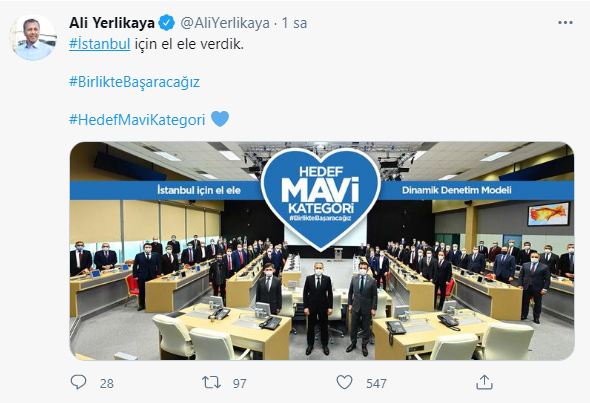Open the '1 sa' timestamp link
Screen dimensions: 590x403
[294, 23]
